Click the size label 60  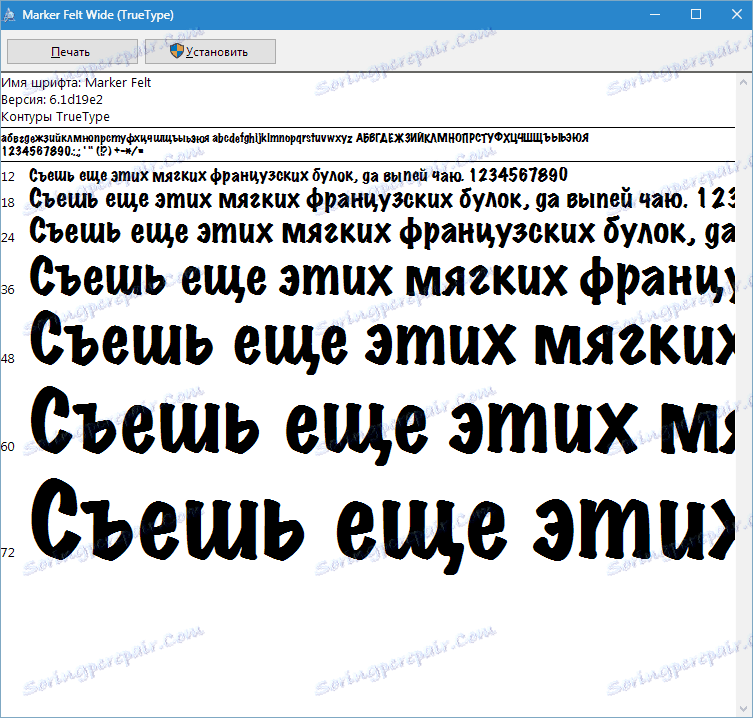click(8, 447)
